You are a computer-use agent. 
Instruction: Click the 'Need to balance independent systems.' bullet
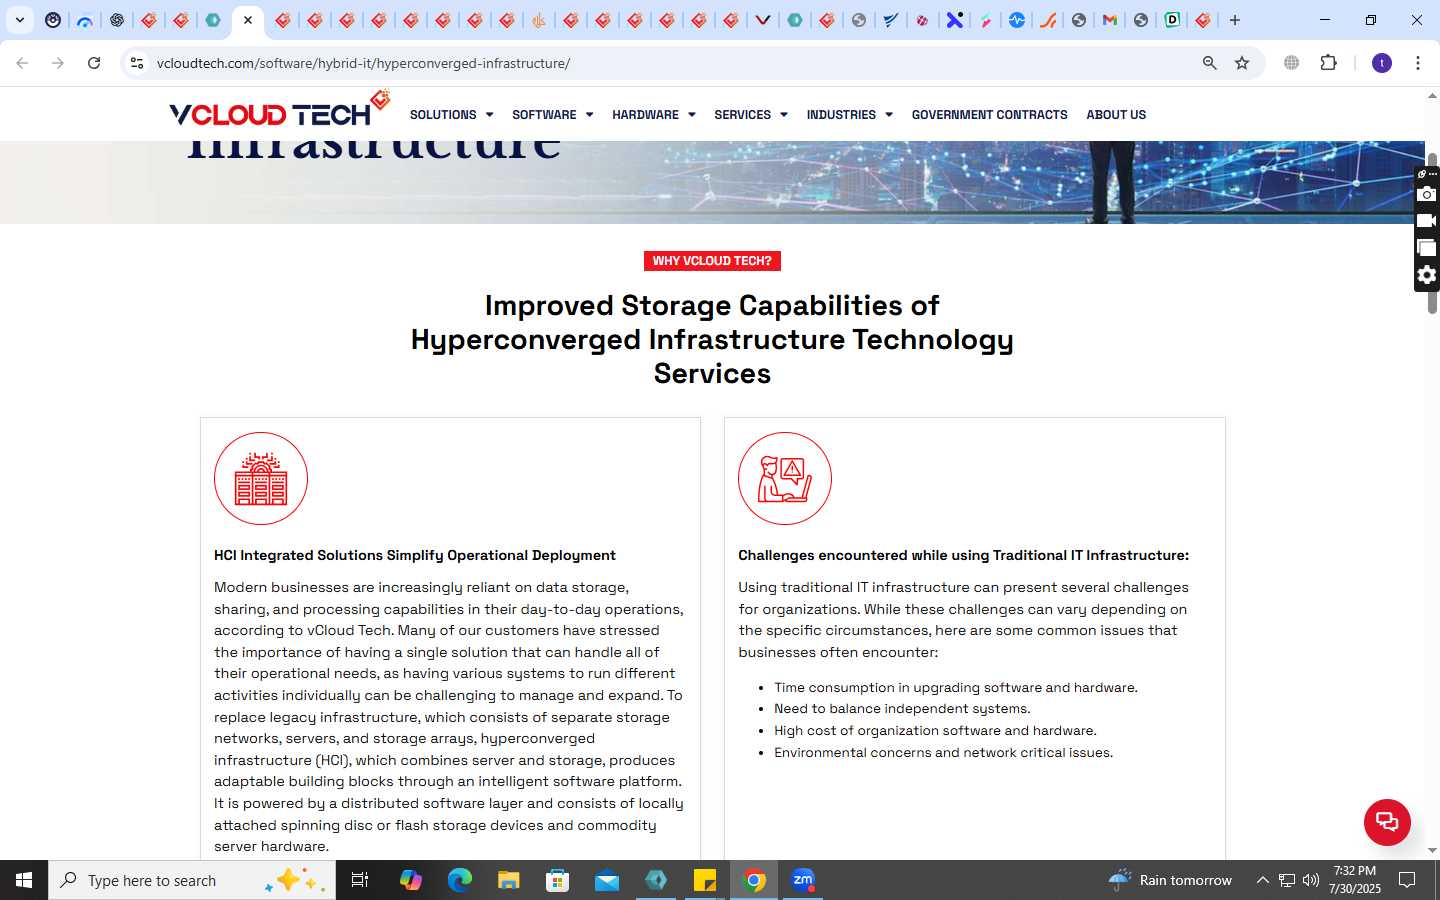(902, 709)
